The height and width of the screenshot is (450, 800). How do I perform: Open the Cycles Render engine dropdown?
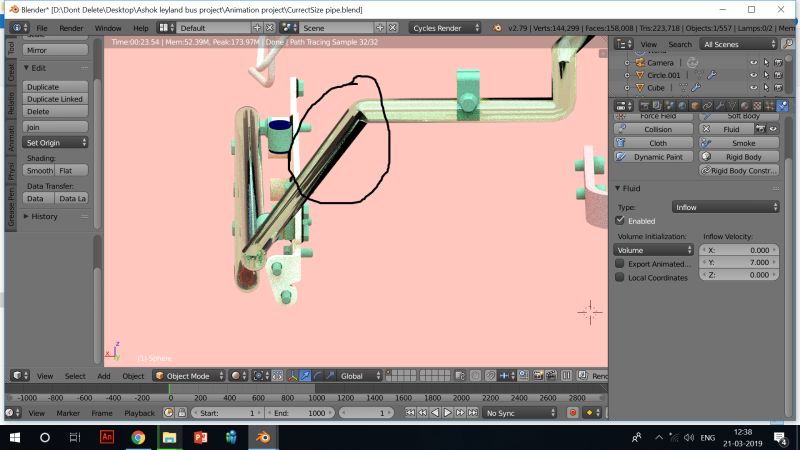pos(445,28)
